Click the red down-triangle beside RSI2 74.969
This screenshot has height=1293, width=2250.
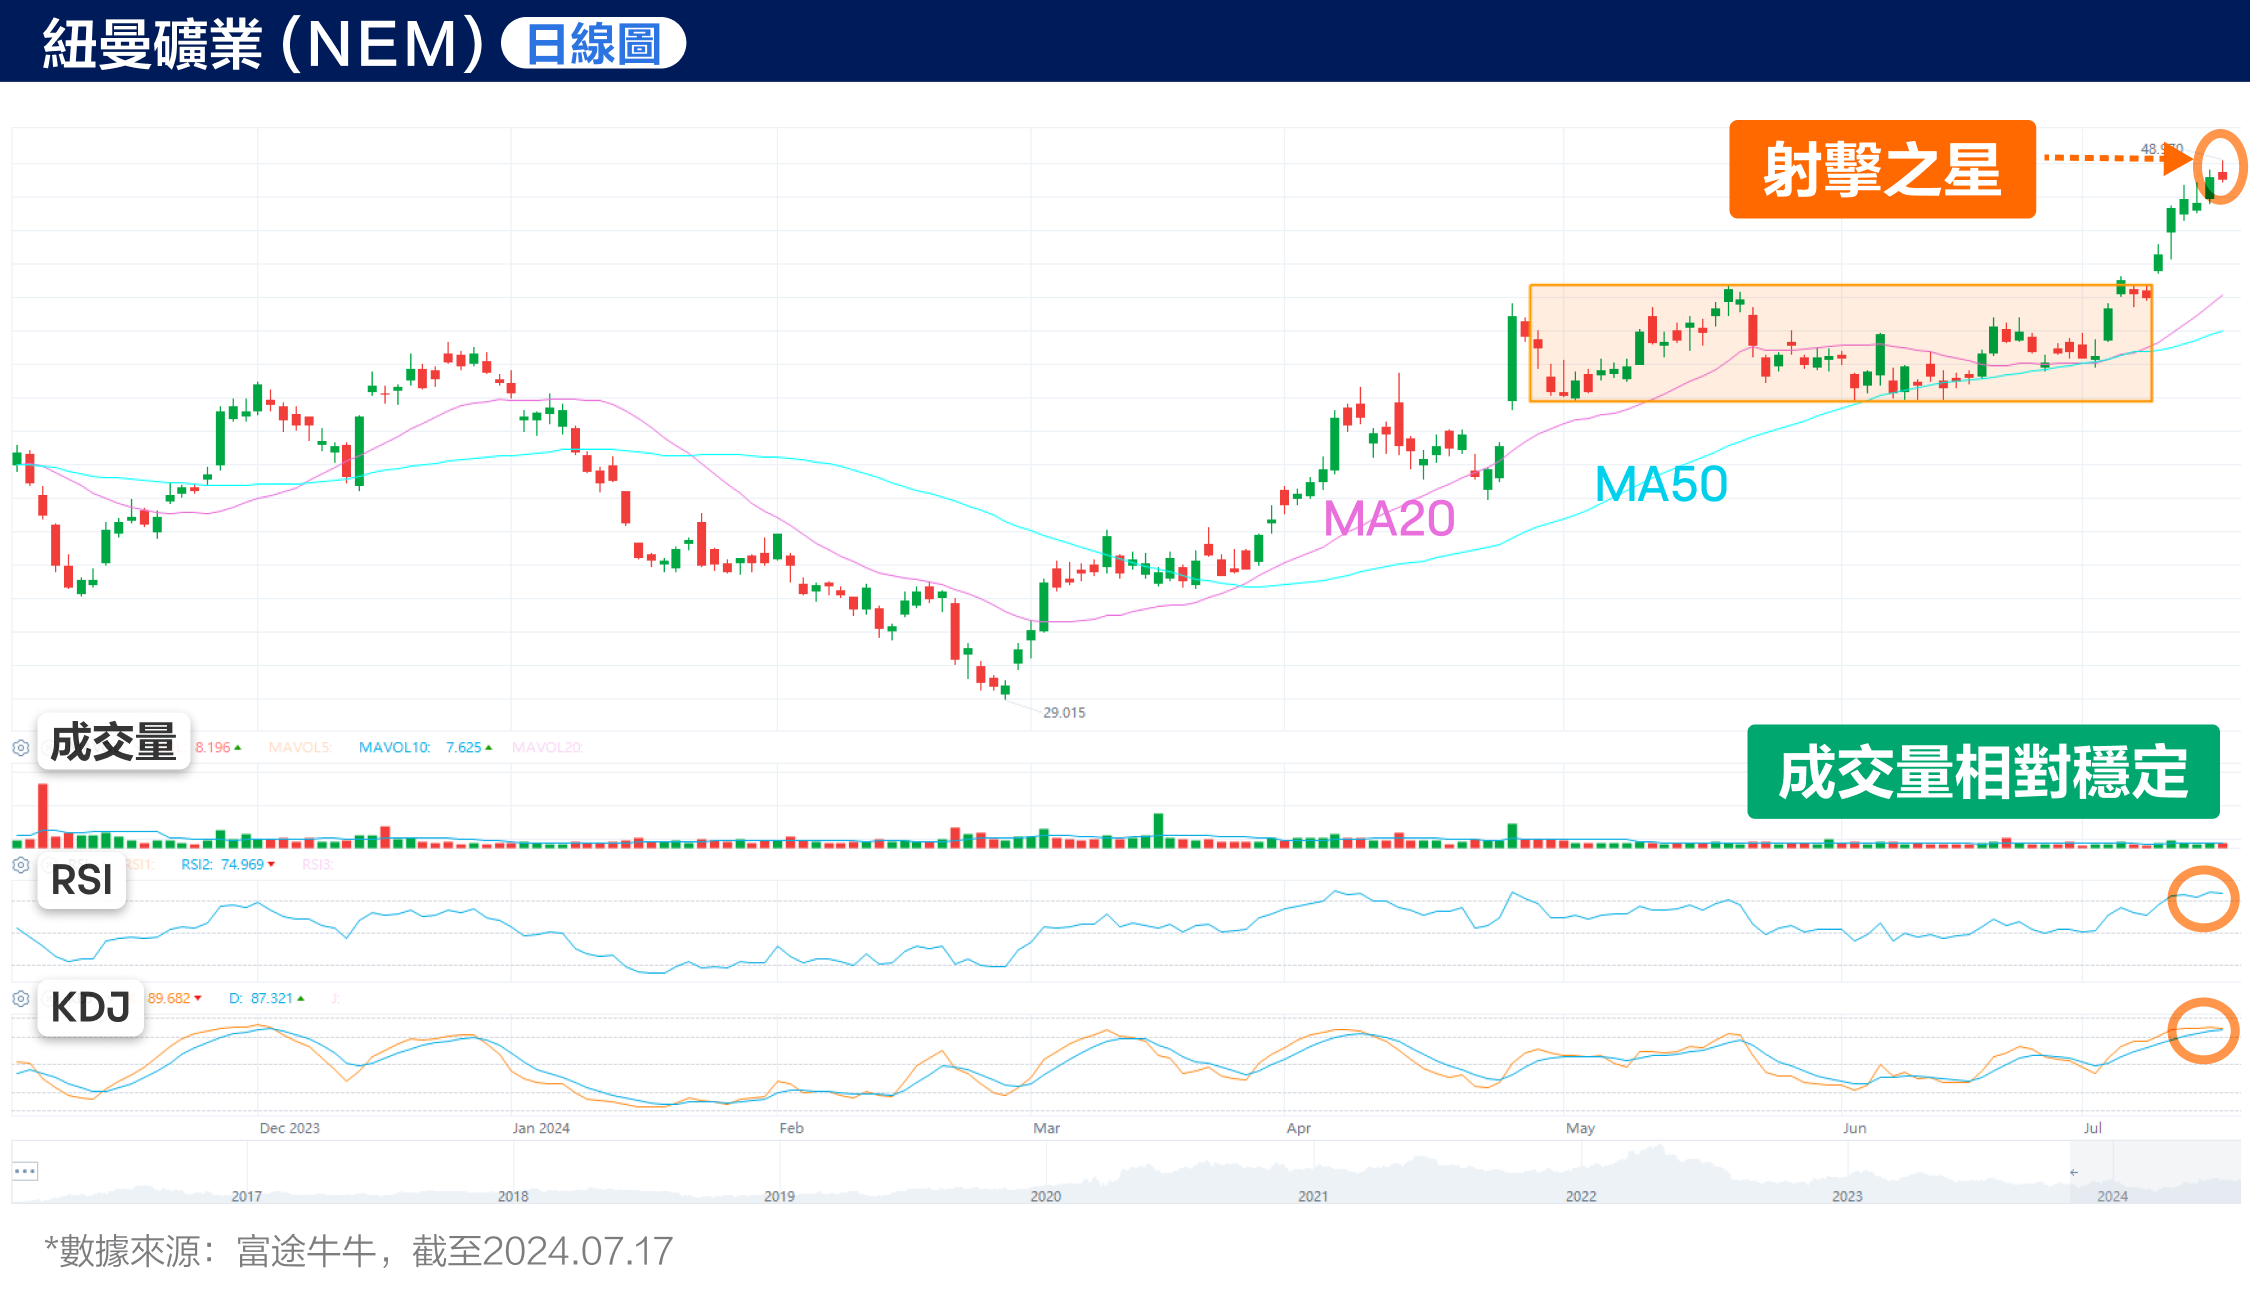[272, 865]
